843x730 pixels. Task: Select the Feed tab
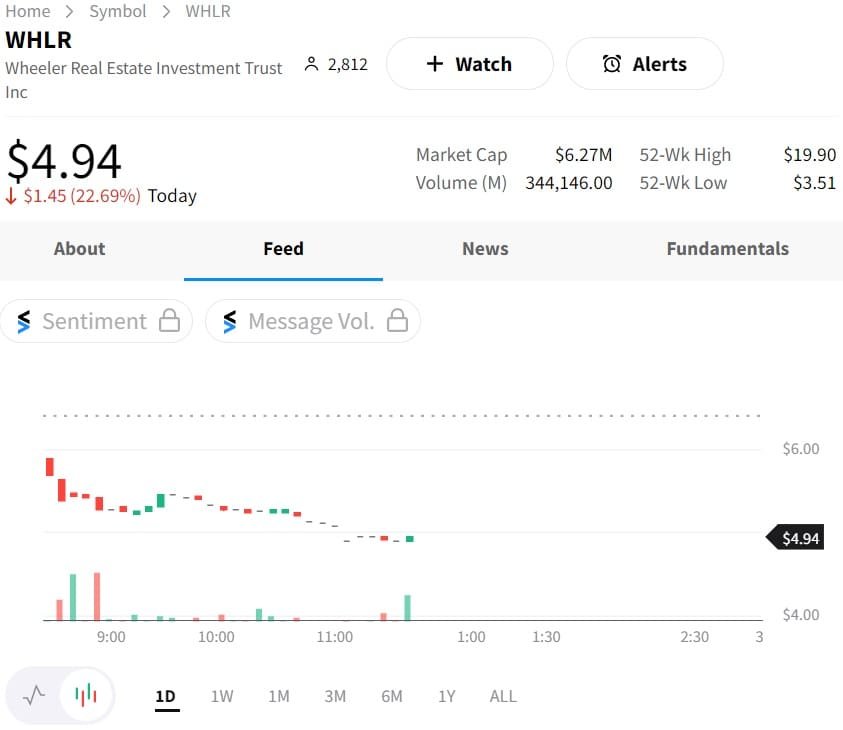[283, 249]
